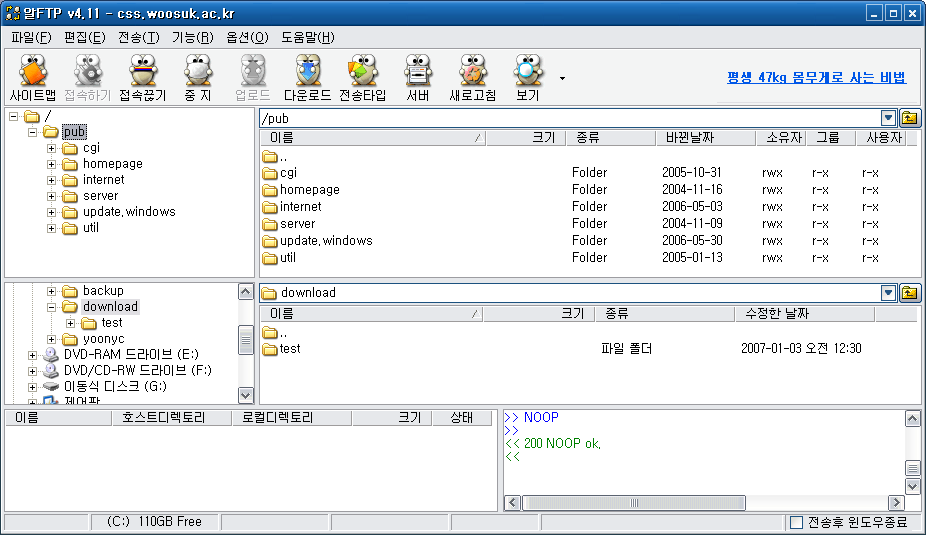Open the 전송(T) menu
The image size is (926, 535).
(139, 38)
